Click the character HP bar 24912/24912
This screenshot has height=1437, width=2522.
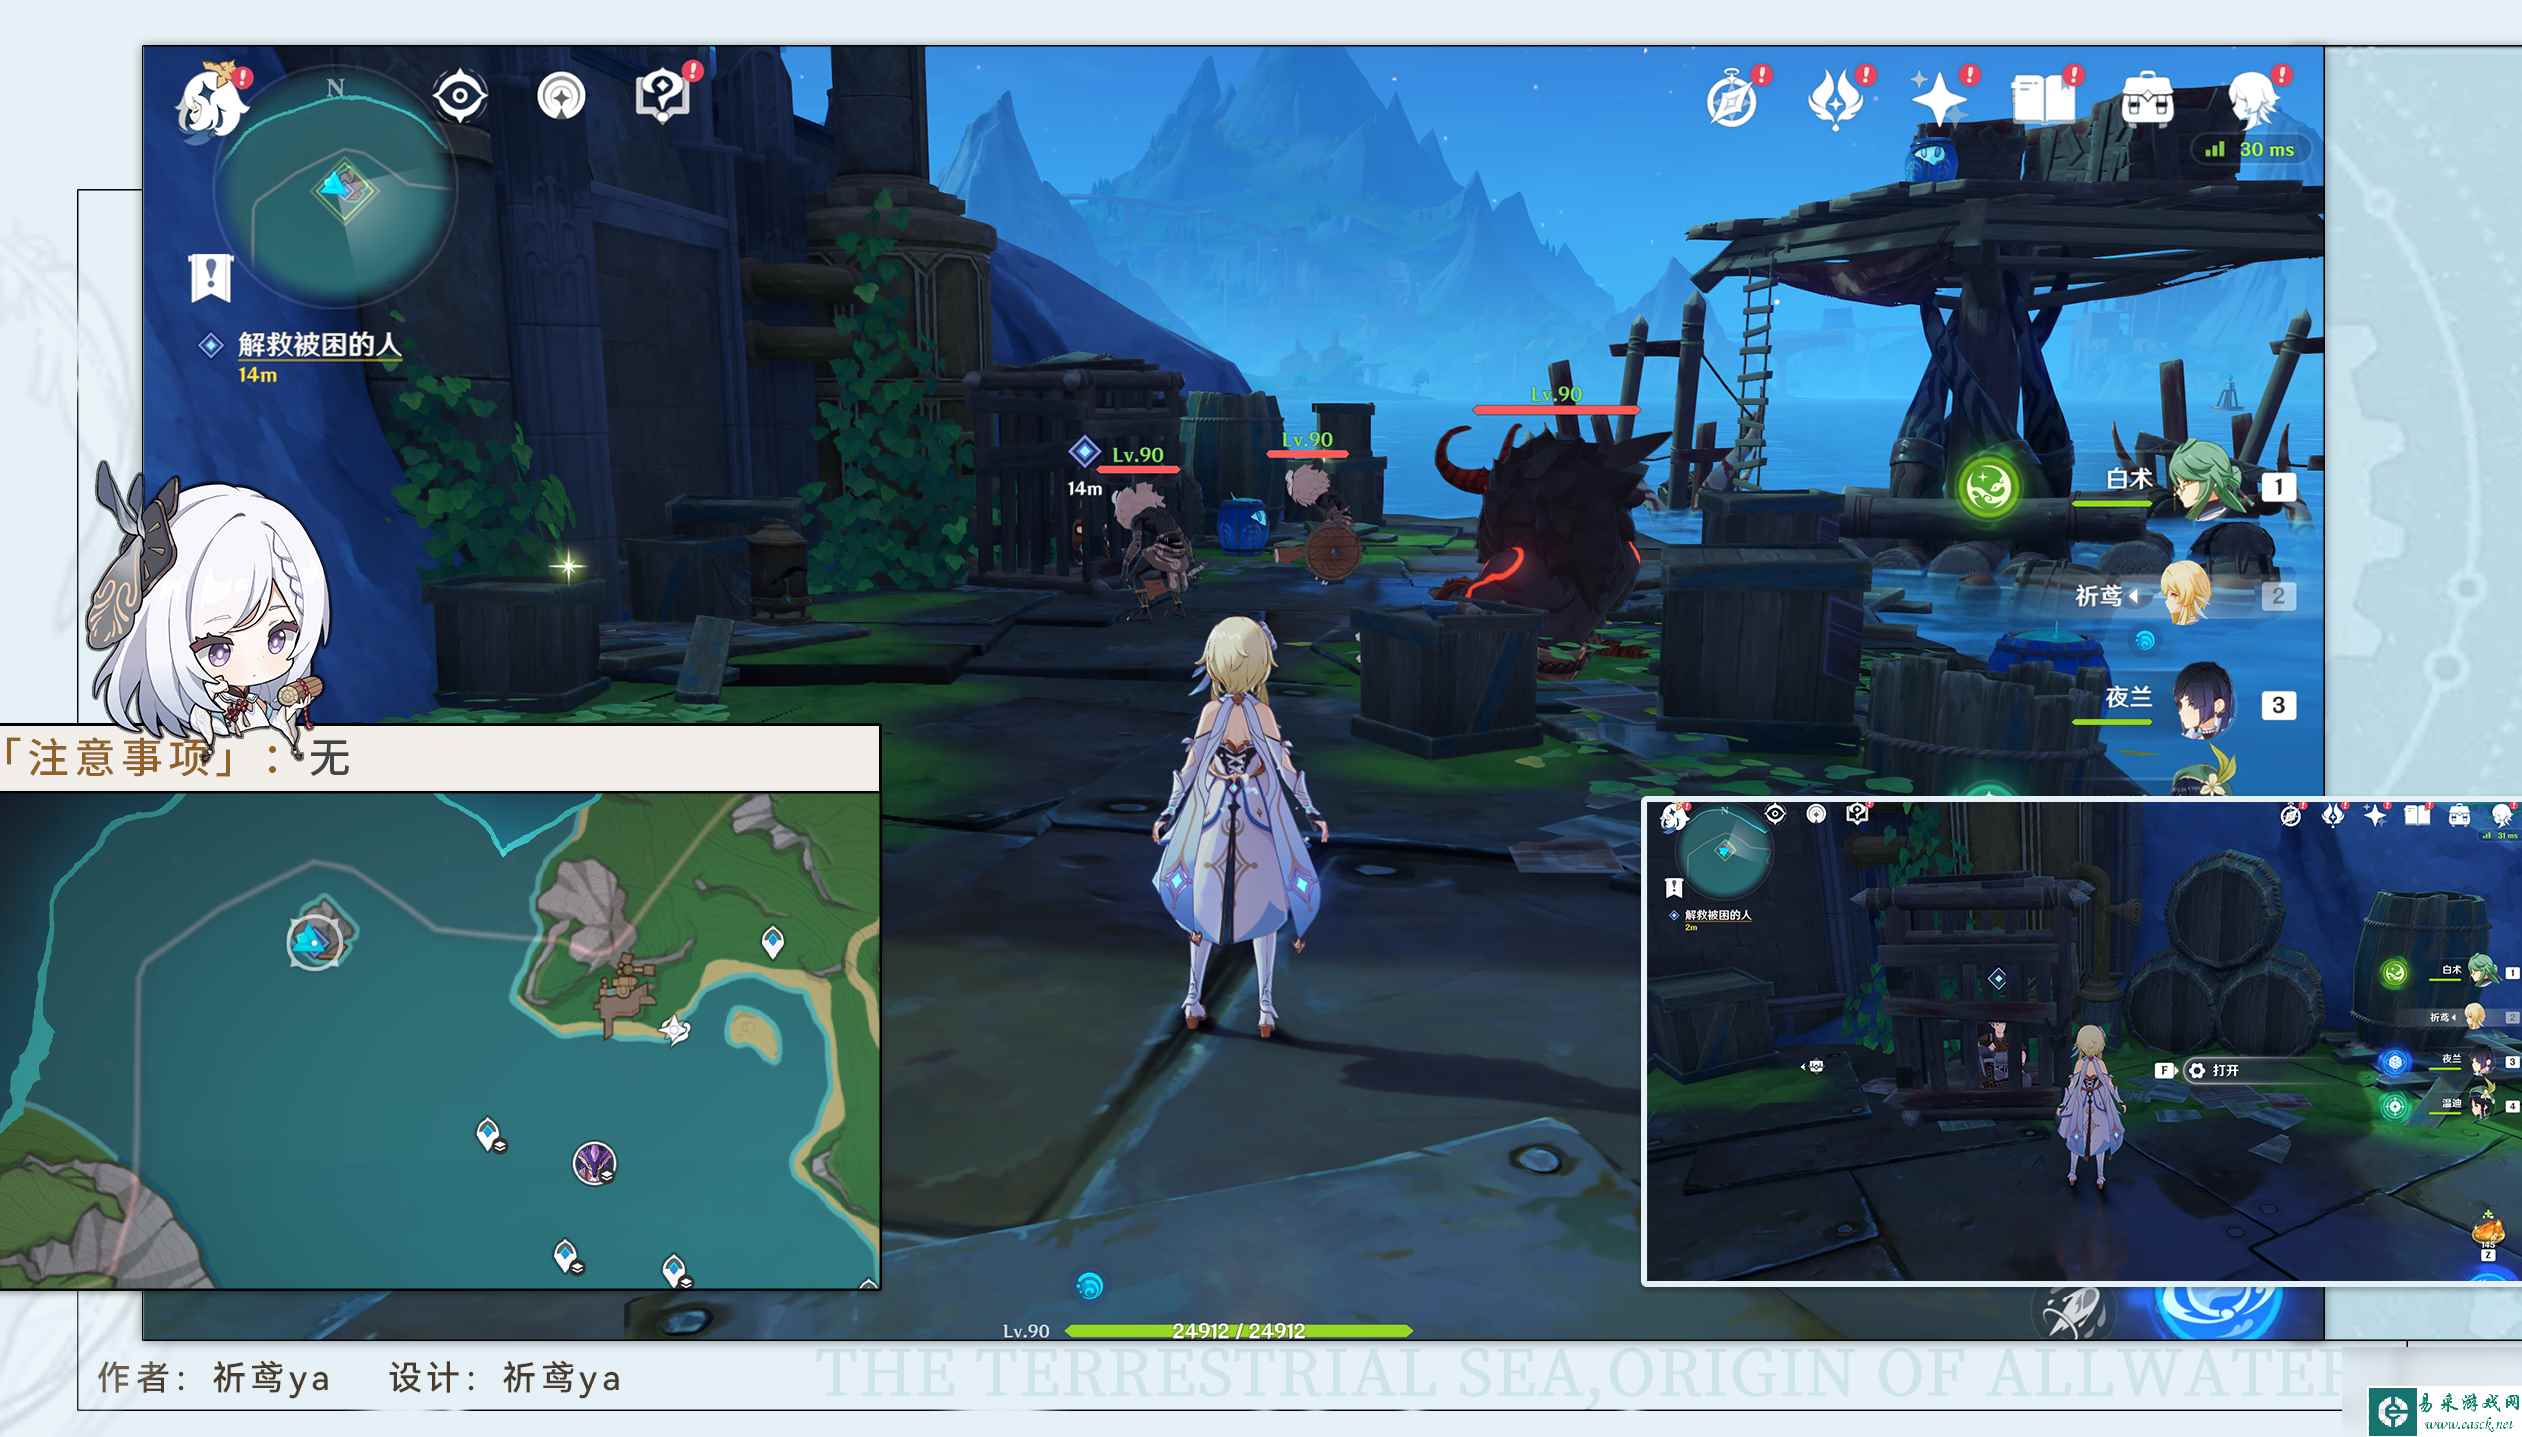point(1238,1331)
